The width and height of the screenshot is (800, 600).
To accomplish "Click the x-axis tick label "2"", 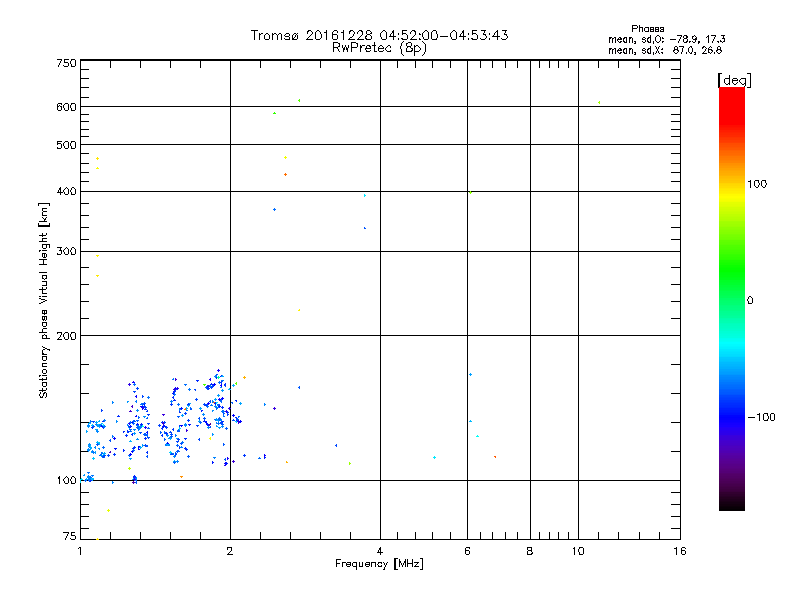I will click(230, 551).
